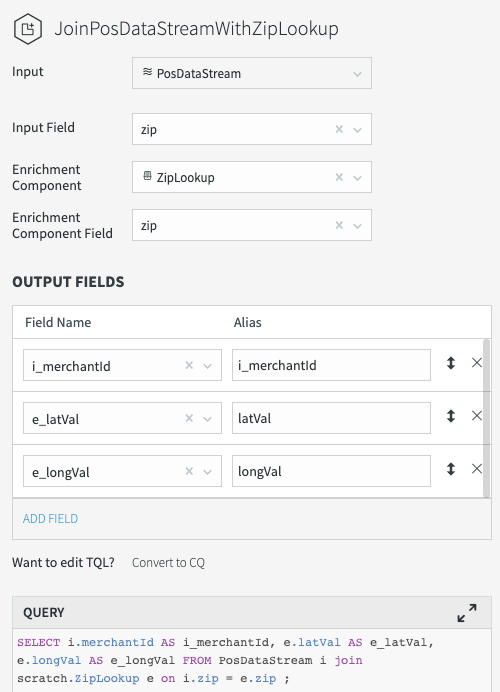Click the output fields vertical scrollbar
The height and width of the screenshot is (692, 500).
point(486,418)
